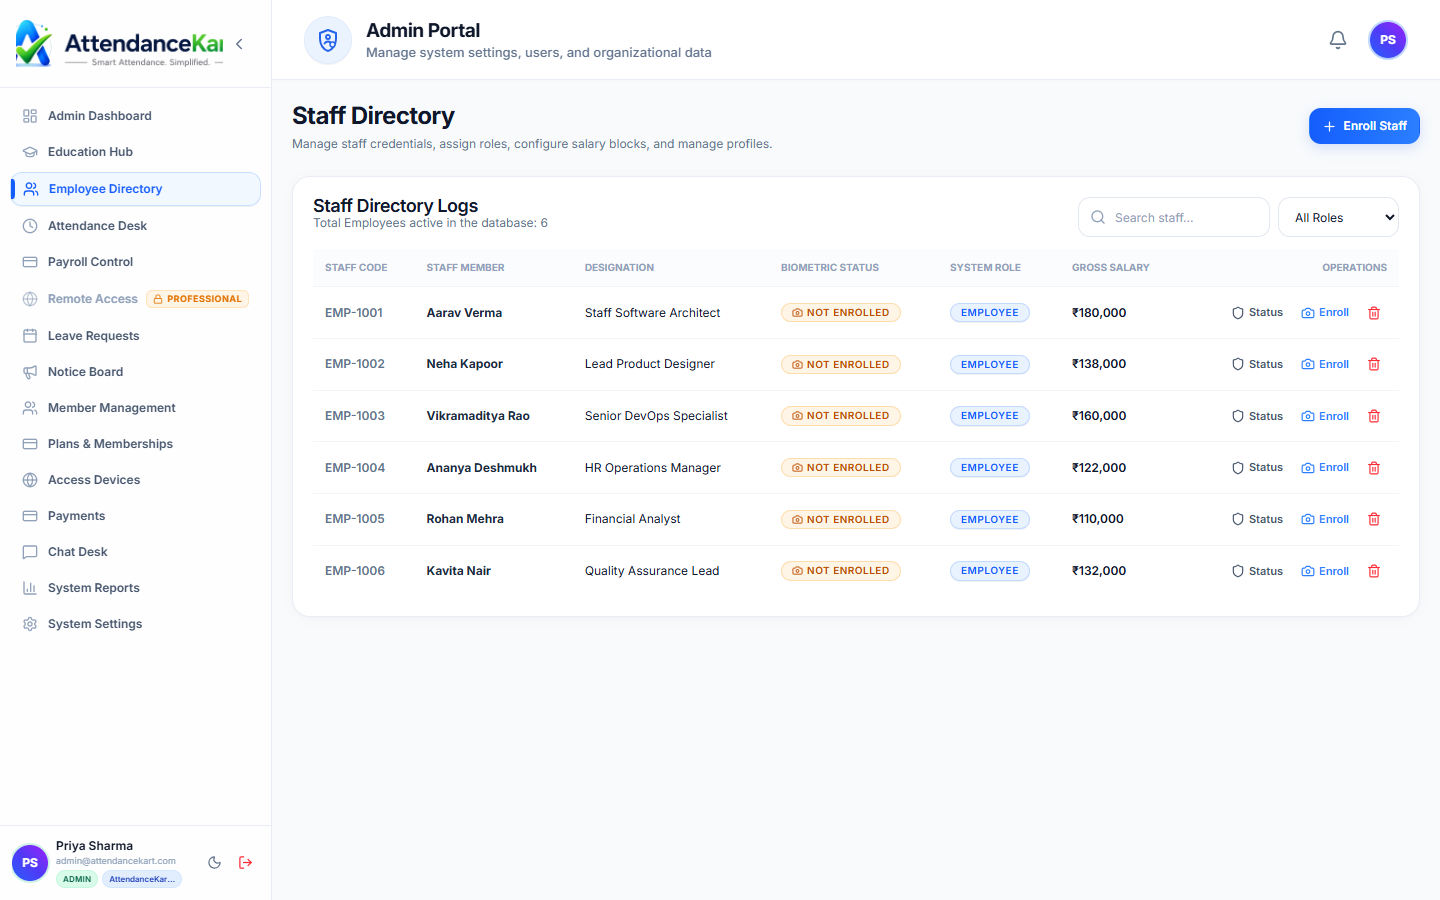Open the Payments page
The height and width of the screenshot is (900, 1440).
[136, 516]
